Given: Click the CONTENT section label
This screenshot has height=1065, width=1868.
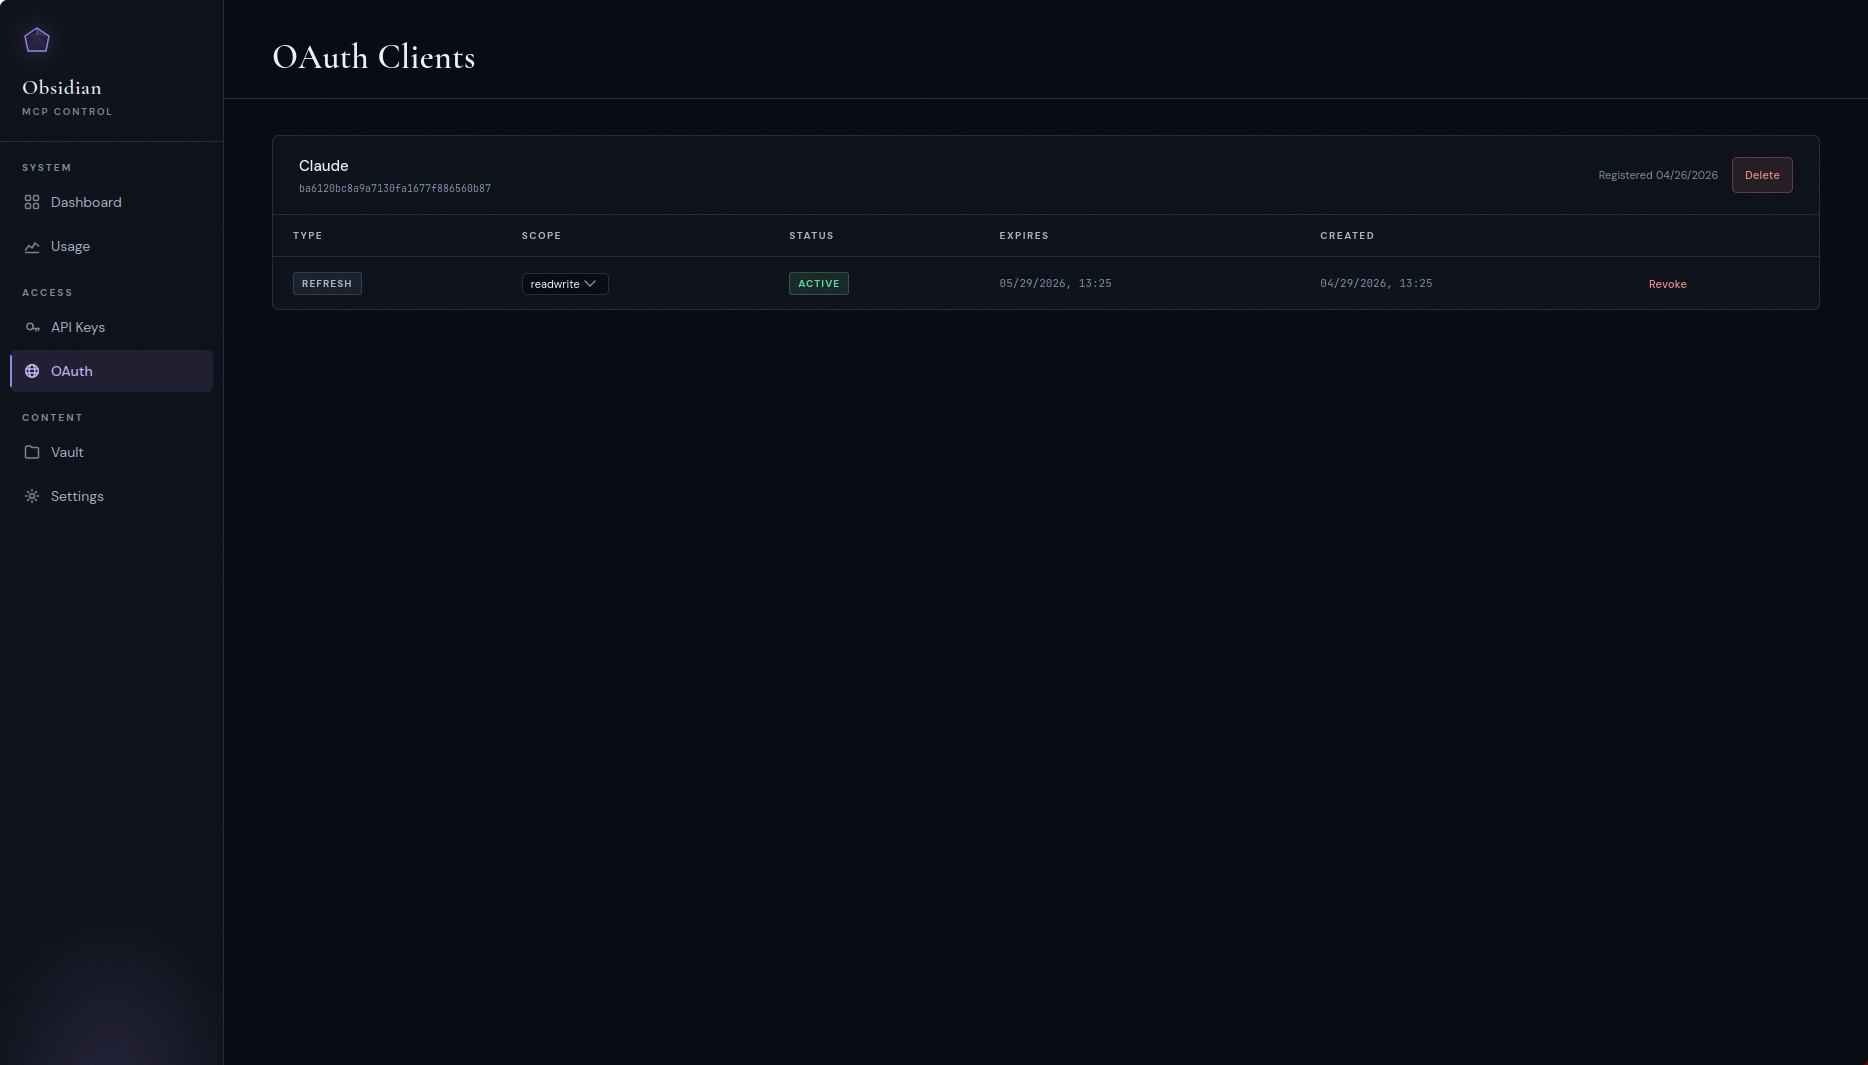Looking at the screenshot, I should (x=52, y=418).
